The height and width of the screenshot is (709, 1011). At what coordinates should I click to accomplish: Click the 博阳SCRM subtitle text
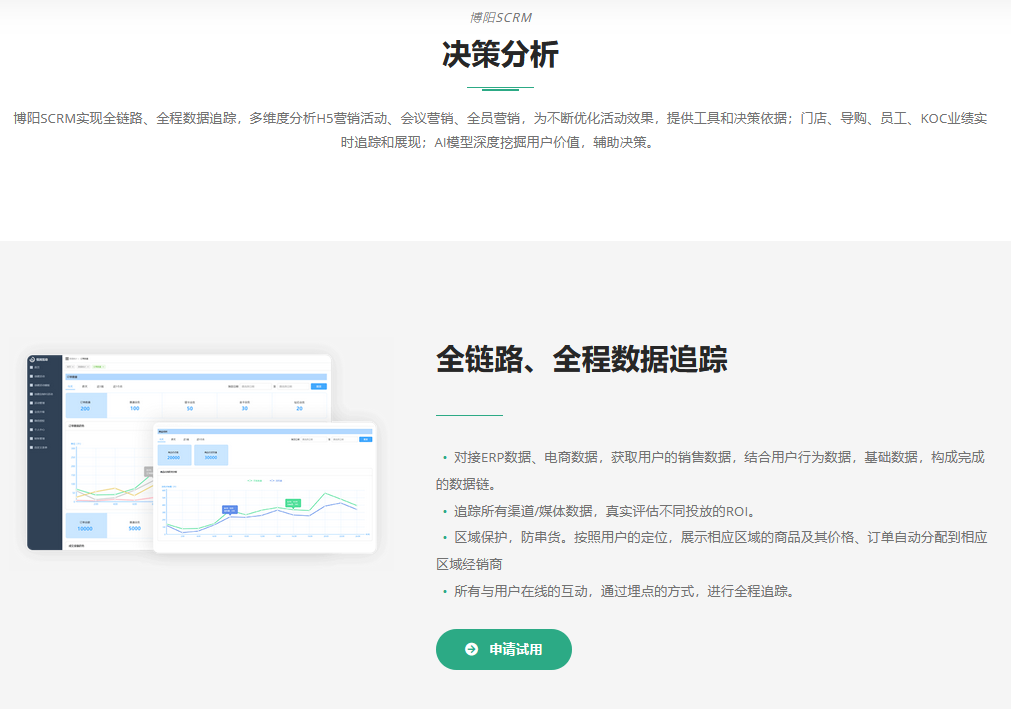(x=500, y=18)
